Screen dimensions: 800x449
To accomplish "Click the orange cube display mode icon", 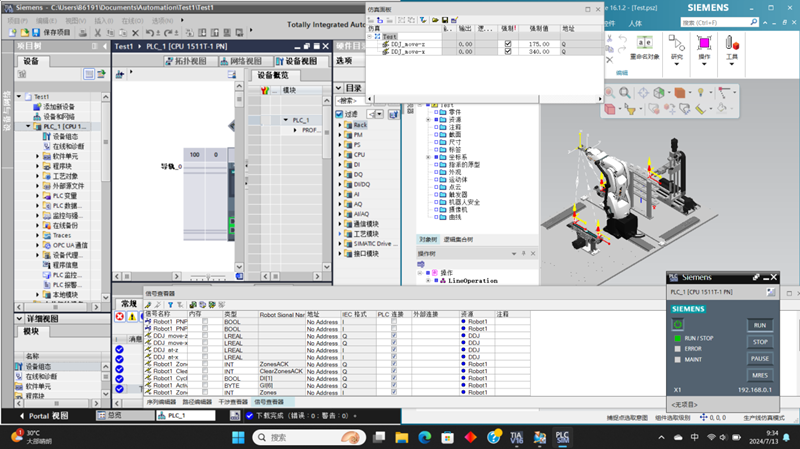I will [679, 92].
